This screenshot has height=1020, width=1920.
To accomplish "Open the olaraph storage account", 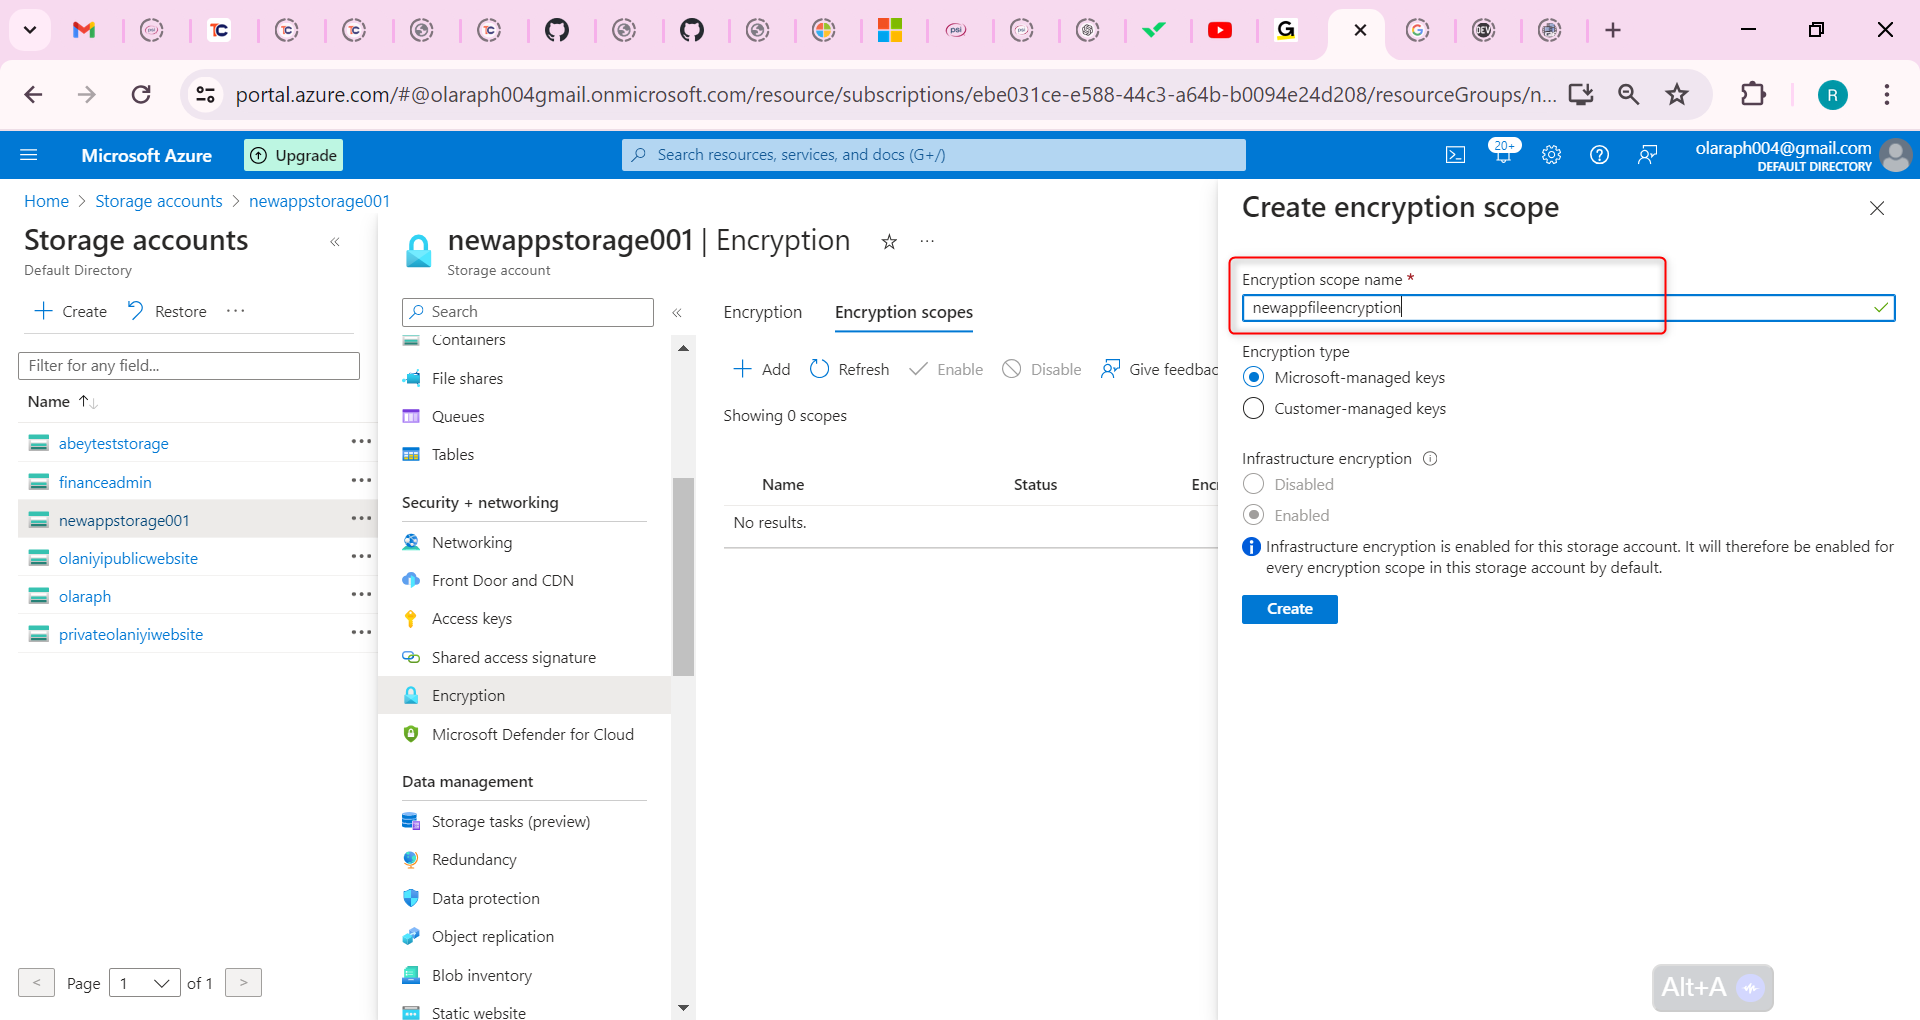I will [85, 596].
